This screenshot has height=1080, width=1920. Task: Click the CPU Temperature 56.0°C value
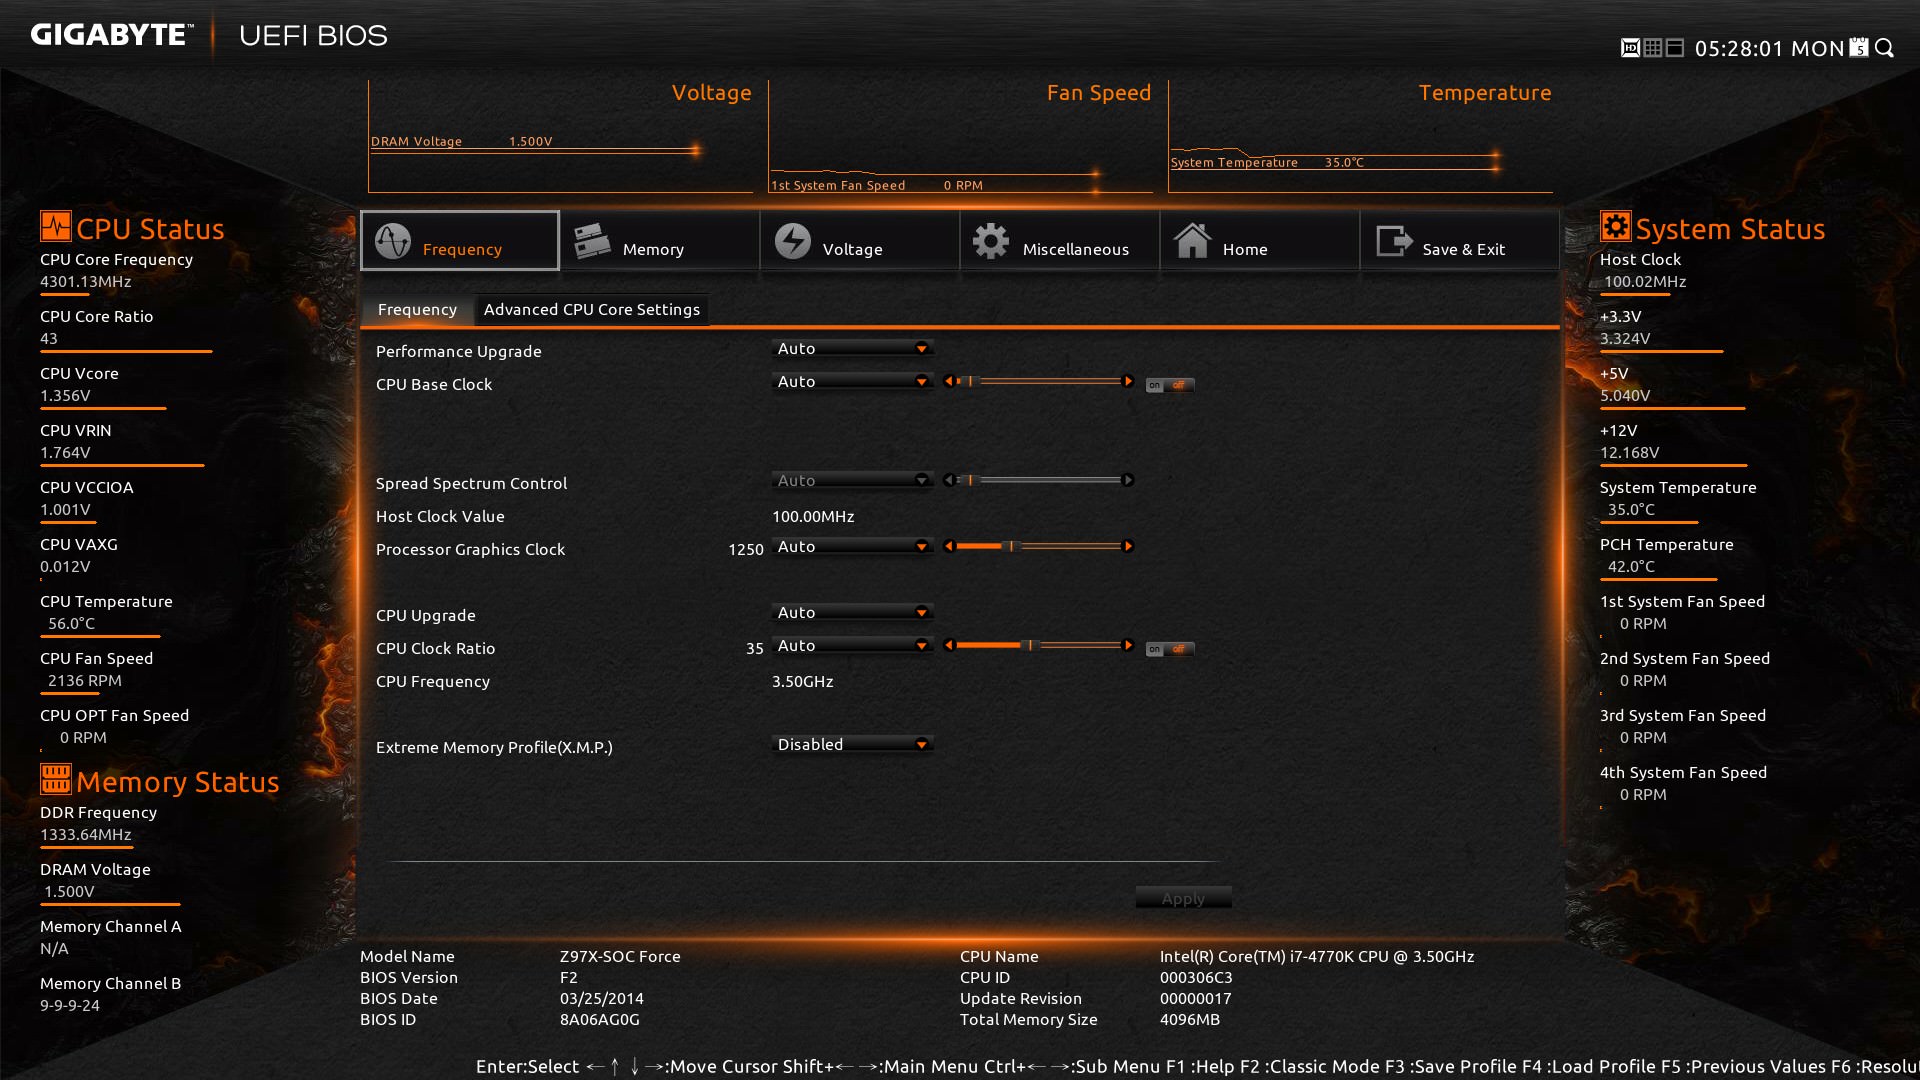point(72,623)
